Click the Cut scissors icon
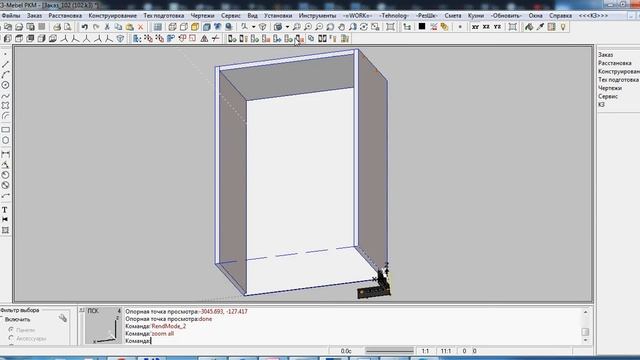640x360 pixels. click(x=107, y=27)
